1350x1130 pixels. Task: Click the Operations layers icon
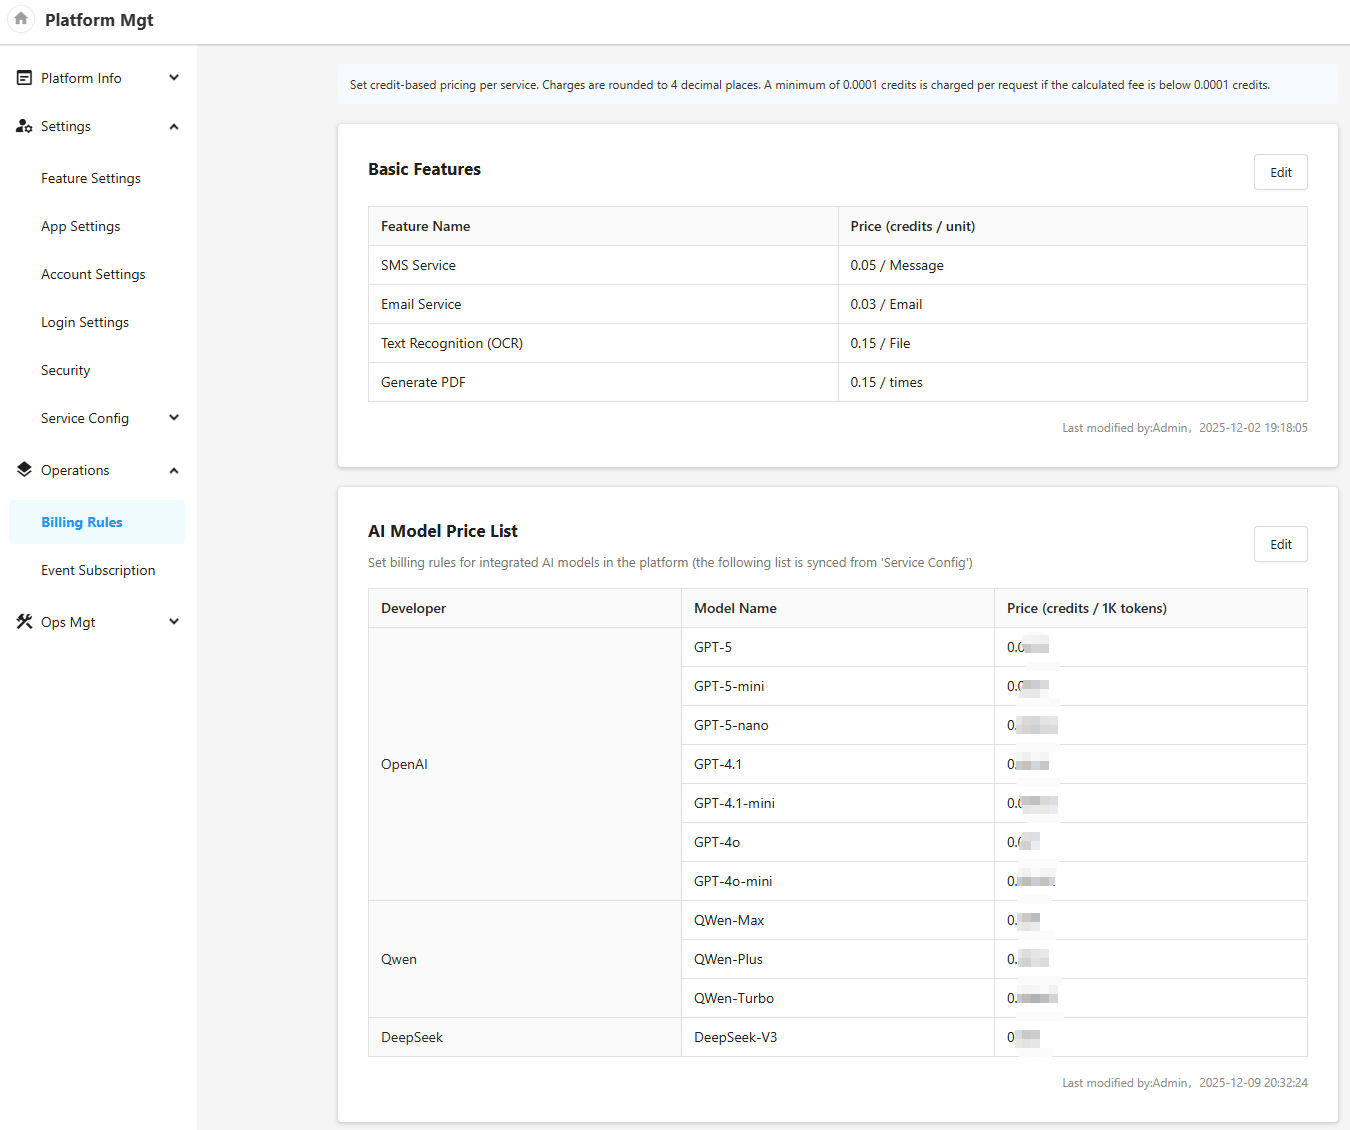point(24,470)
